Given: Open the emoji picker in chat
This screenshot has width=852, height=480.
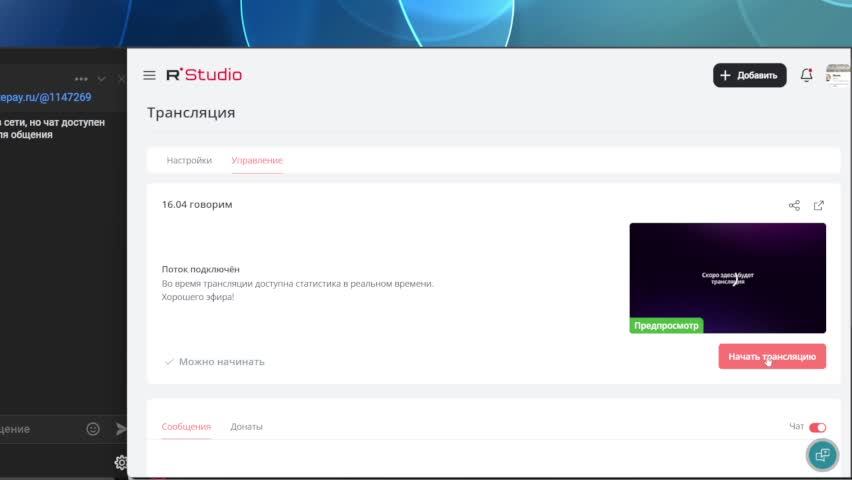Looking at the screenshot, I should point(93,429).
